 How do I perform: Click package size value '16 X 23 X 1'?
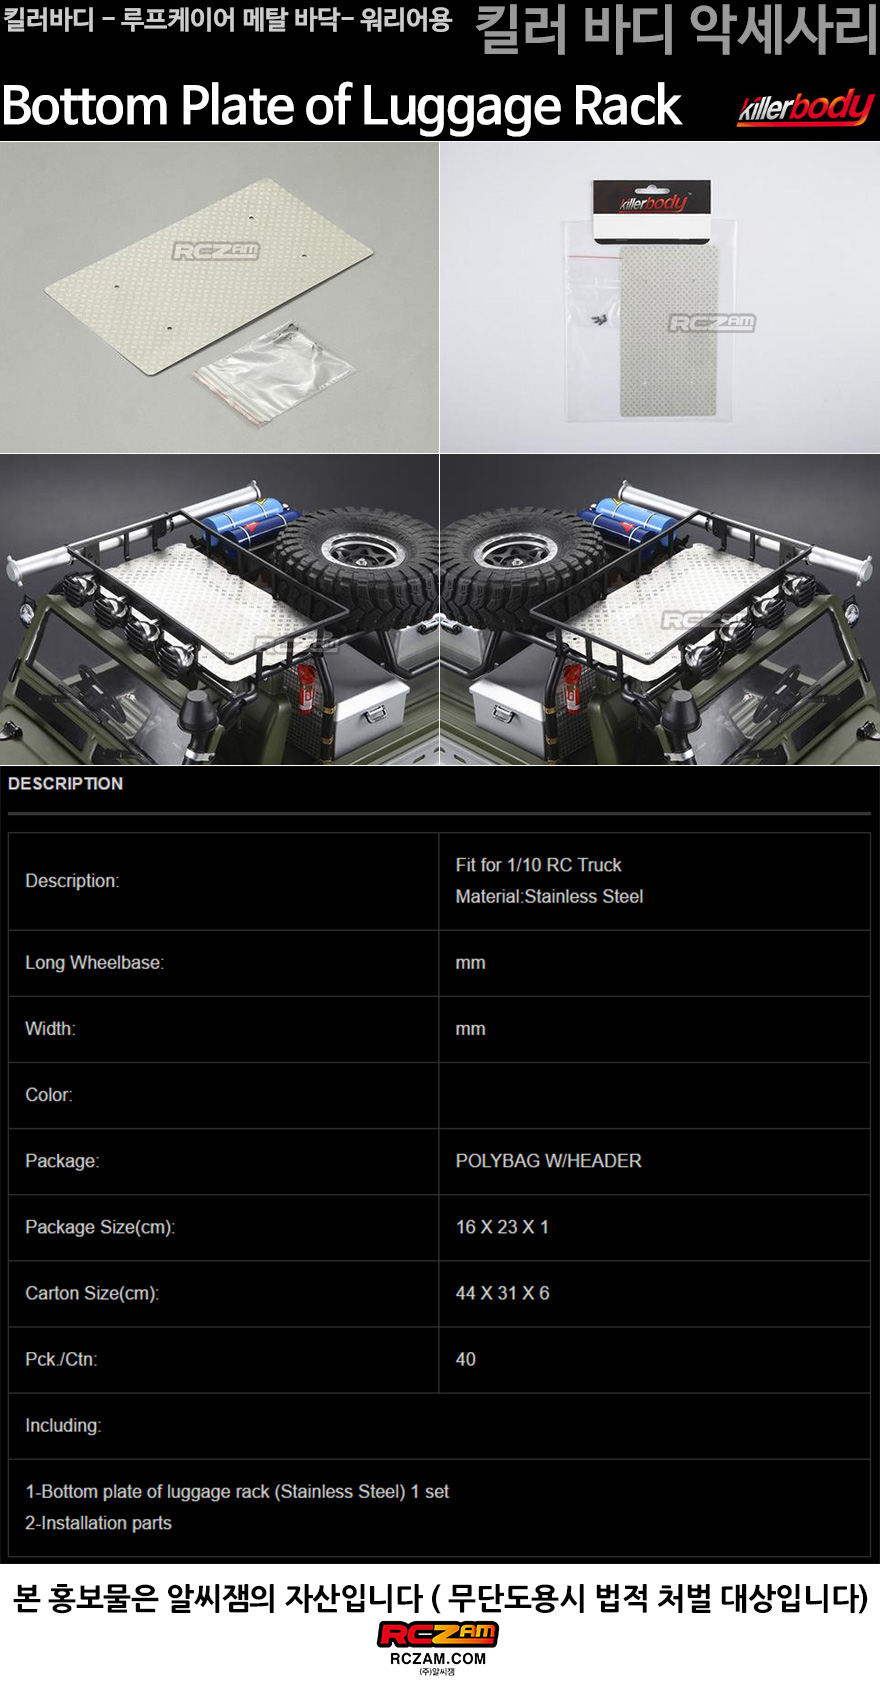(x=502, y=1227)
